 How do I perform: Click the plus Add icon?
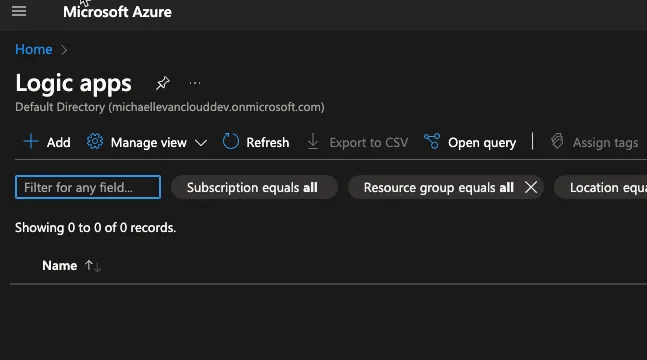31,142
